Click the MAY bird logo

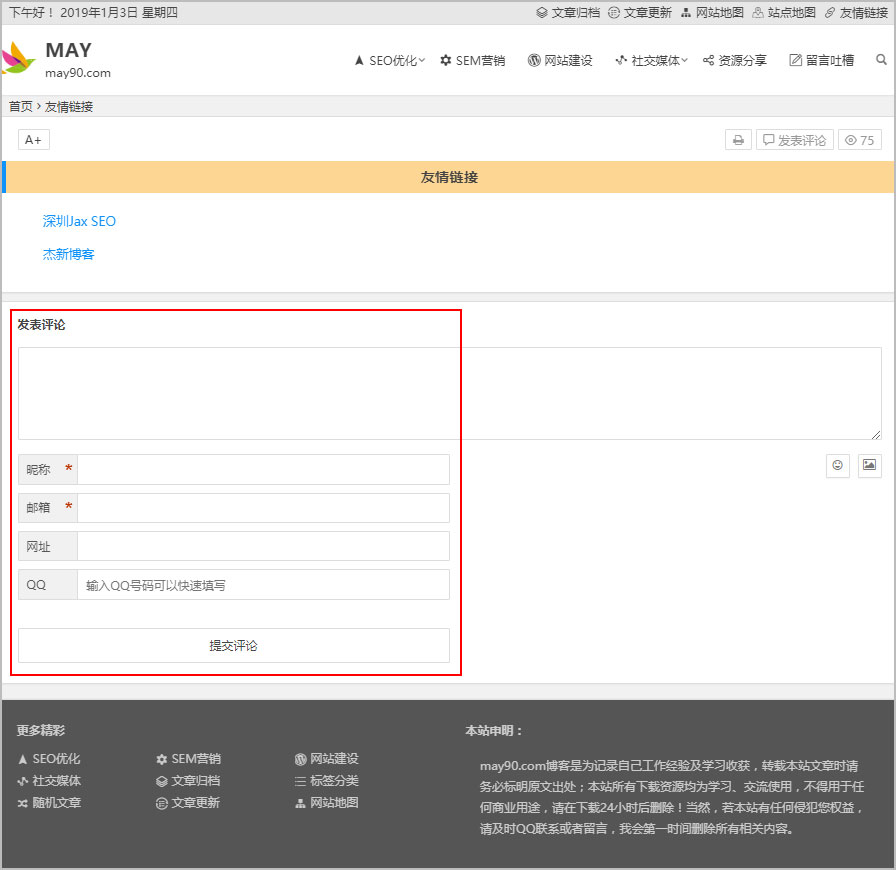point(19,59)
